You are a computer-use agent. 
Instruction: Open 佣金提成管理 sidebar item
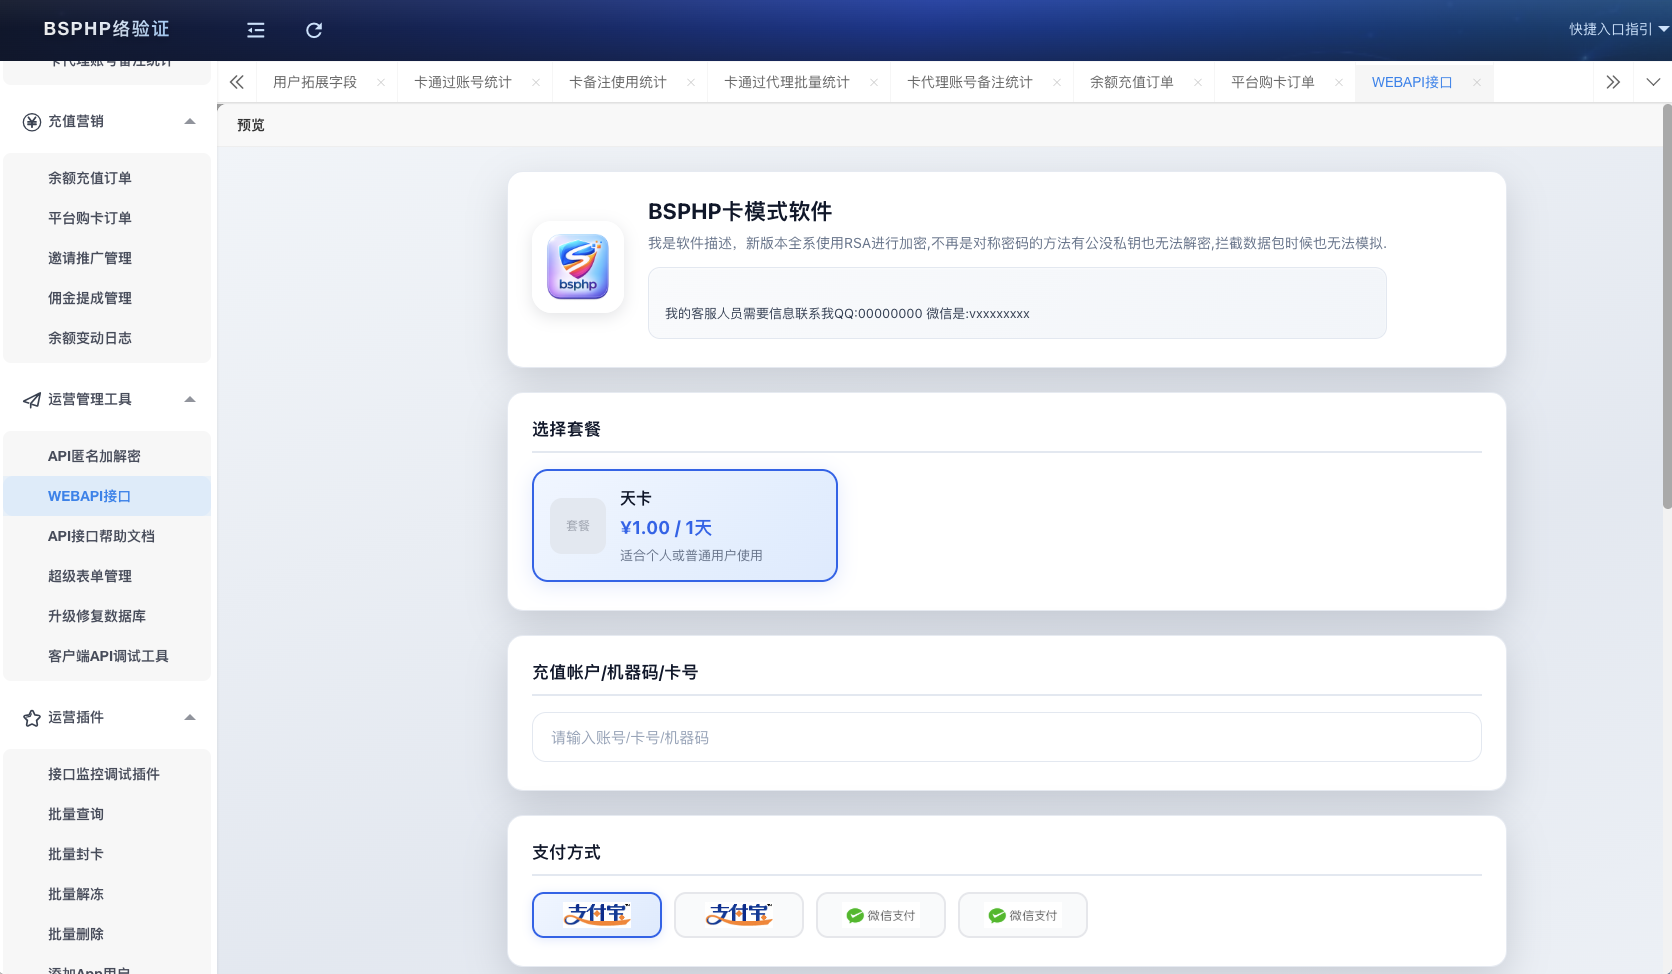click(x=107, y=298)
